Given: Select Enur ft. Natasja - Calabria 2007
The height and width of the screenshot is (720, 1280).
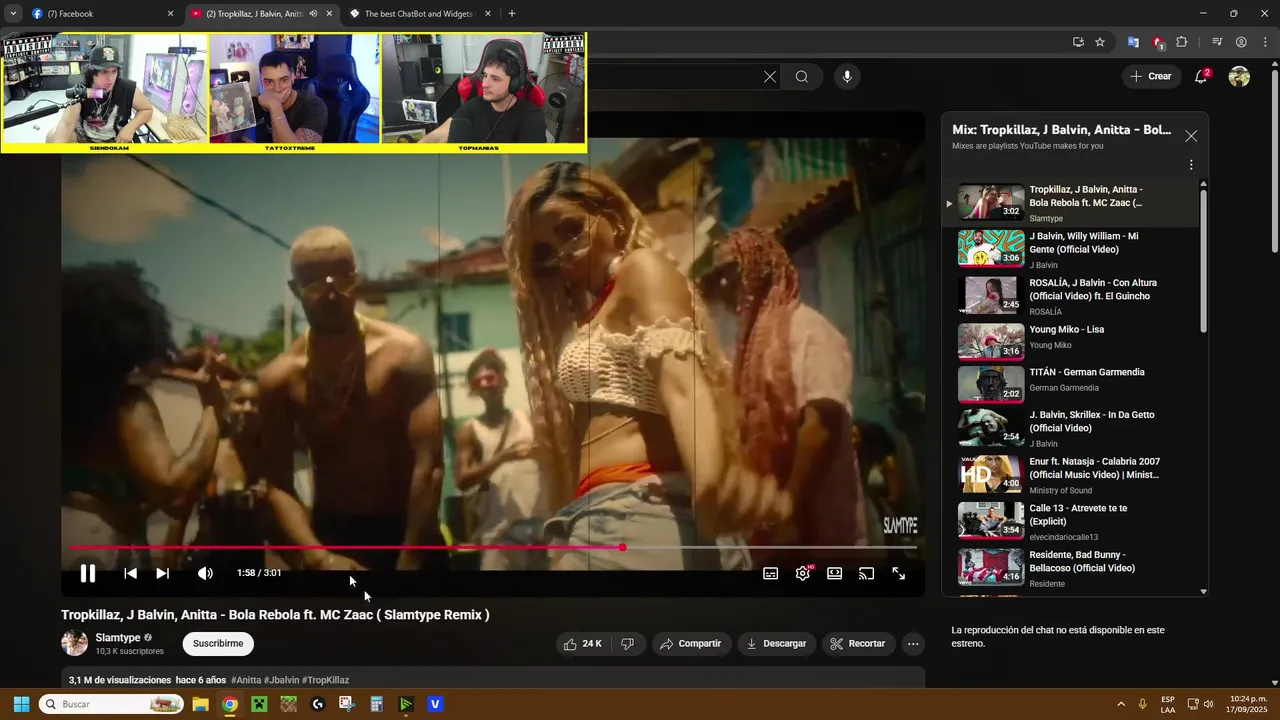Looking at the screenshot, I should (1069, 475).
